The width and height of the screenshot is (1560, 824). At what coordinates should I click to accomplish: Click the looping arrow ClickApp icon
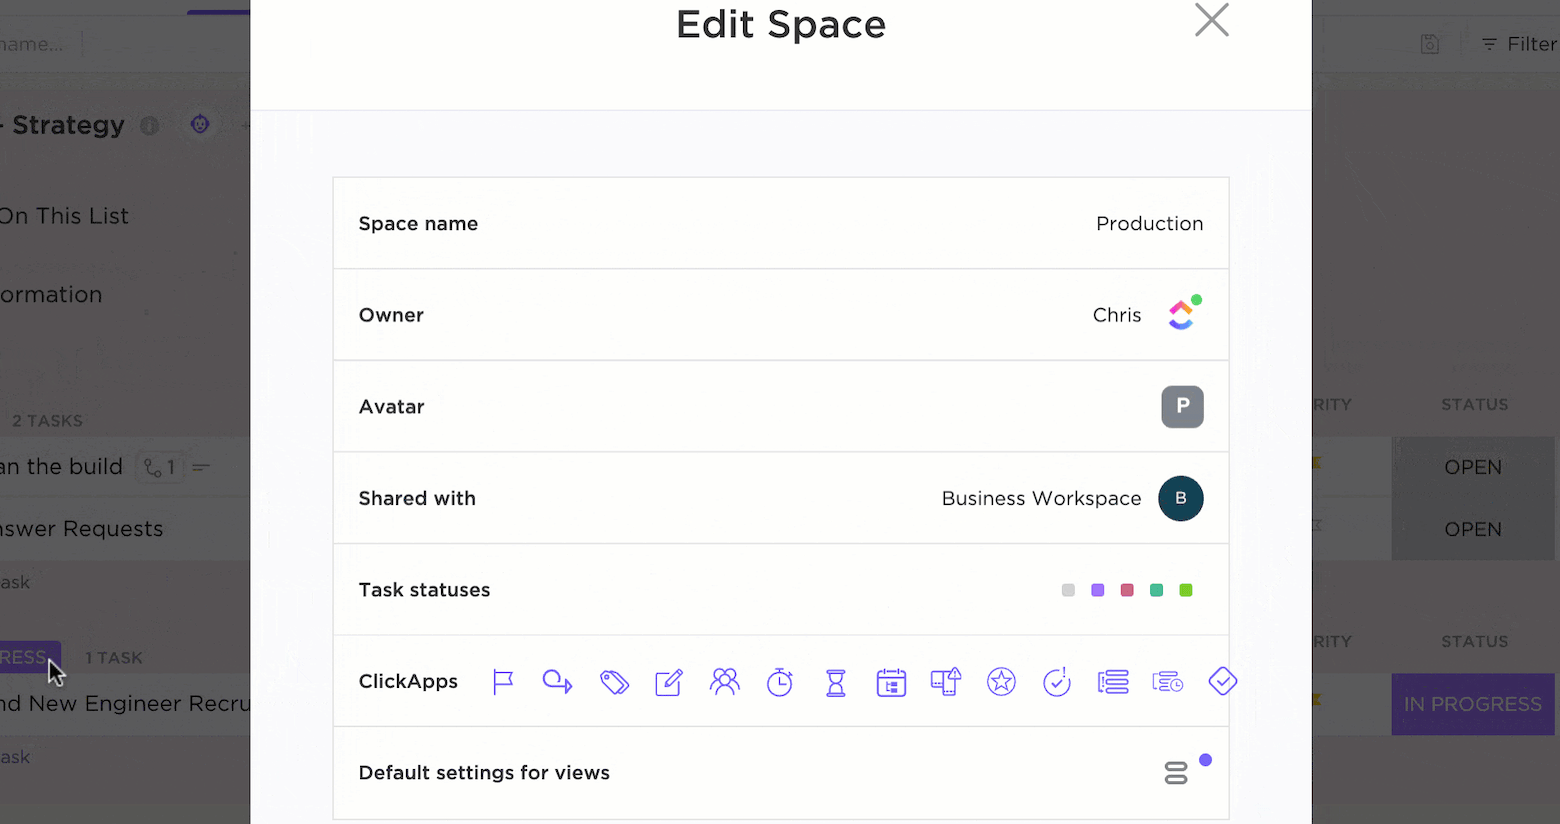pos(557,682)
